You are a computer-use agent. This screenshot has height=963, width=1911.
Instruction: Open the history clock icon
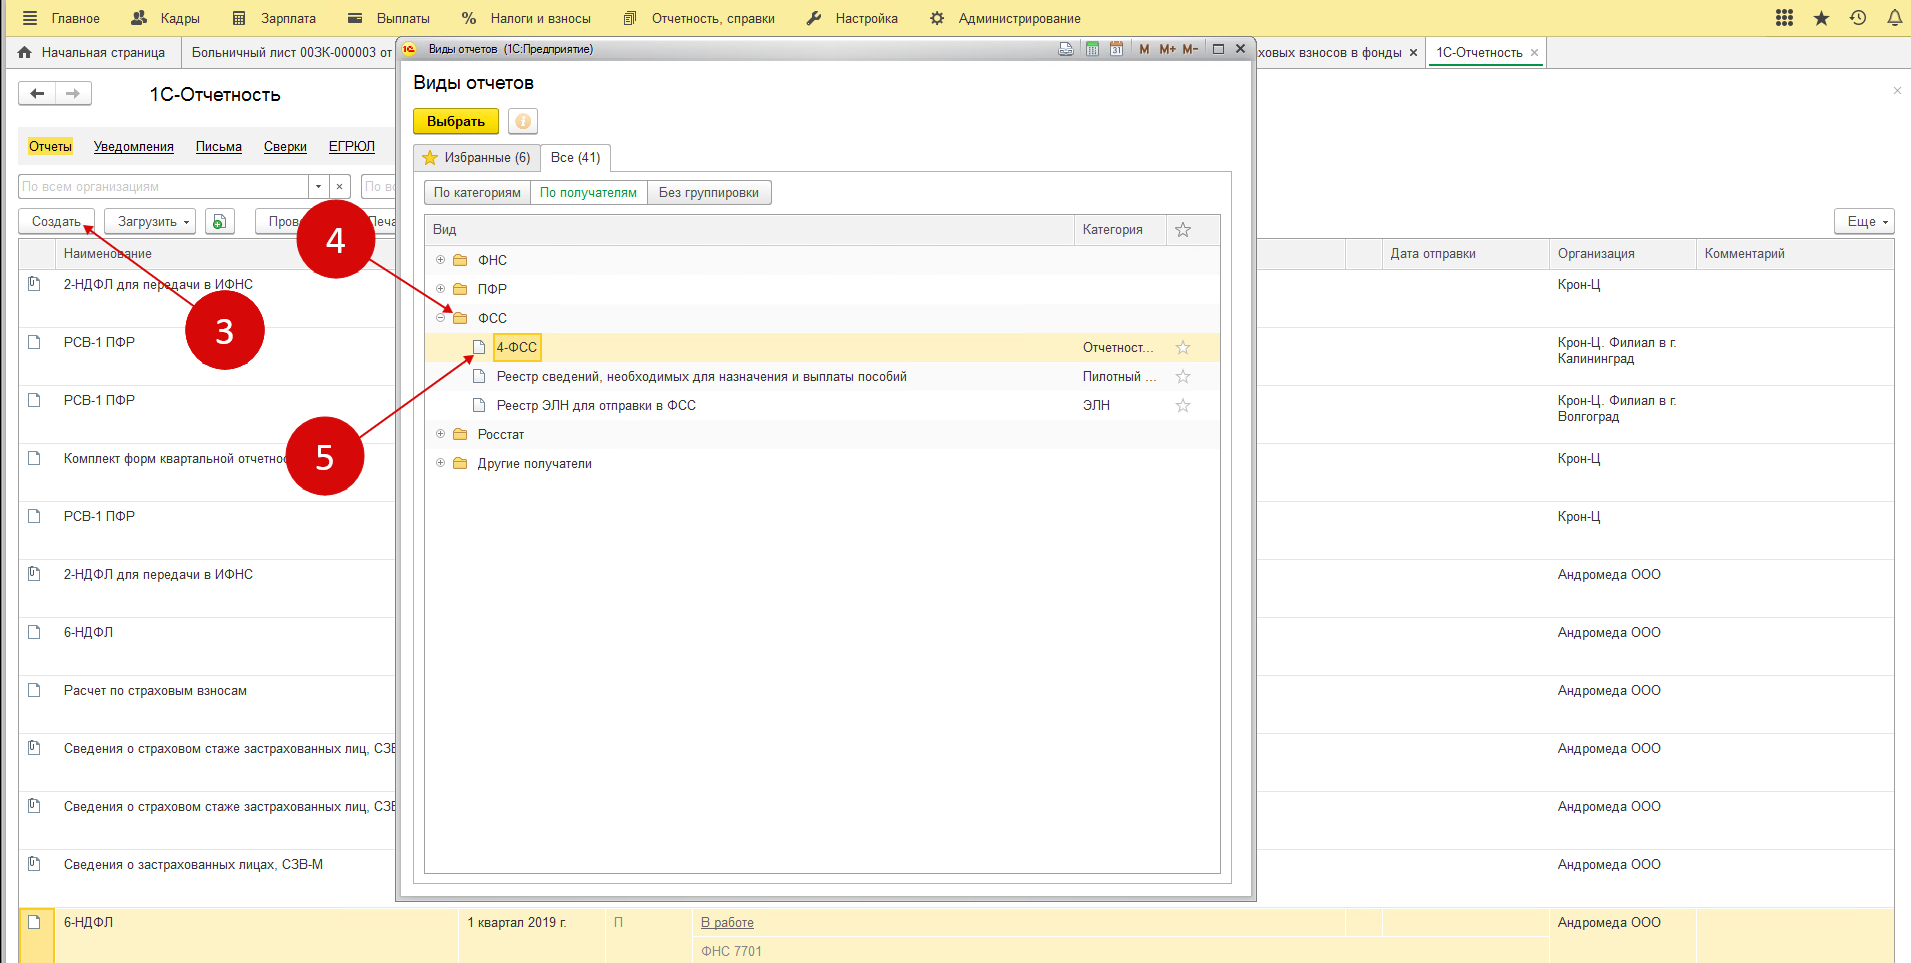pyautogui.click(x=1858, y=18)
